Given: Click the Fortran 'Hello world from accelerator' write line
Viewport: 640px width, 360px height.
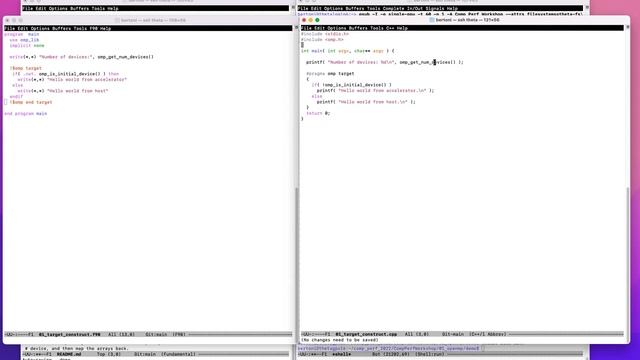Looking at the screenshot, I should pos(72,80).
